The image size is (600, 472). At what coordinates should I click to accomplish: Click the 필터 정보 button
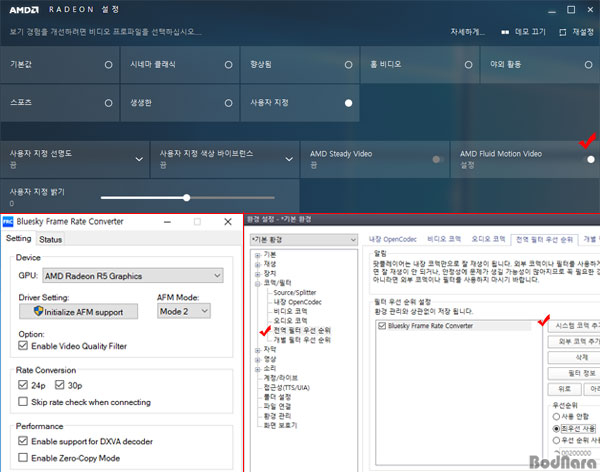[574, 373]
